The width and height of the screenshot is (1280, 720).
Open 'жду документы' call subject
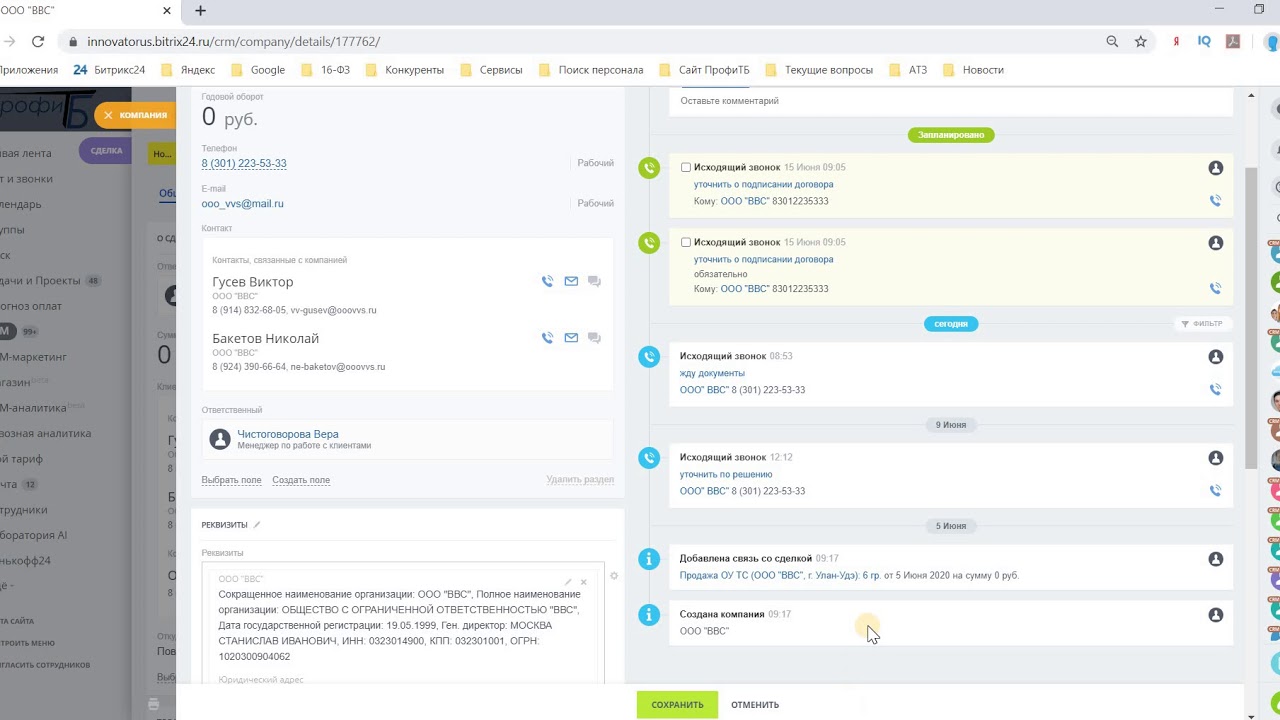tap(712, 373)
